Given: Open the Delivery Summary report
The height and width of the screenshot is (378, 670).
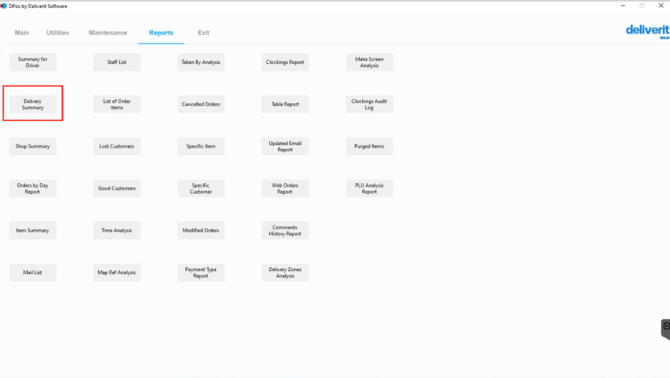Looking at the screenshot, I should coord(32,104).
